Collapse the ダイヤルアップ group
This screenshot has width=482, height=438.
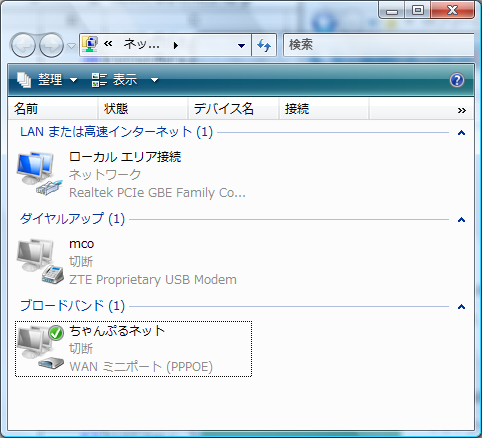461,220
